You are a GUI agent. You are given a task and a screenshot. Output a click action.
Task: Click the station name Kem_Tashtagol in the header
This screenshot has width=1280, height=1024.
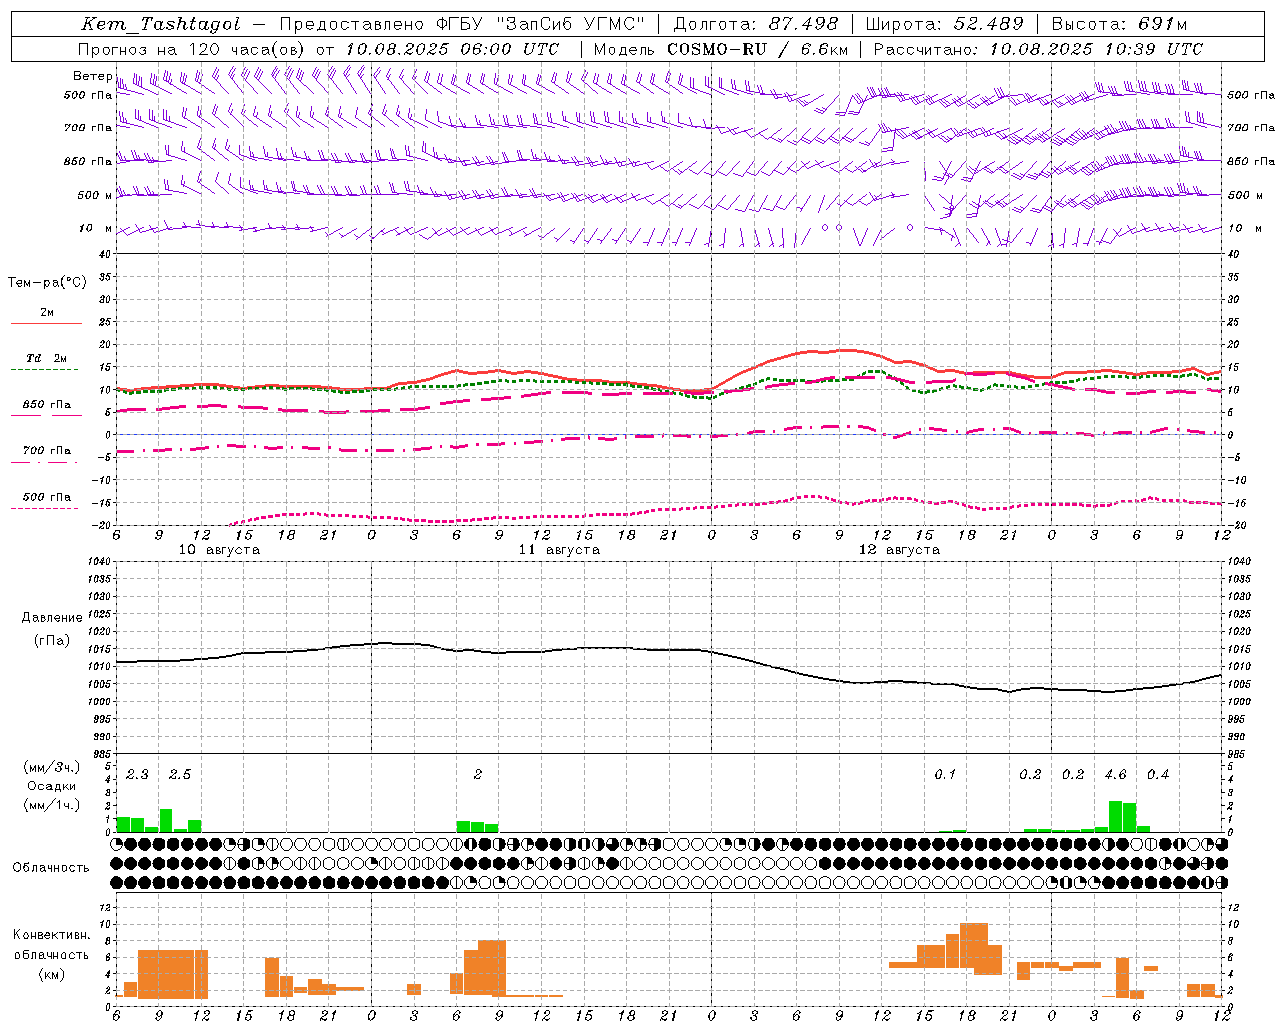click(161, 24)
